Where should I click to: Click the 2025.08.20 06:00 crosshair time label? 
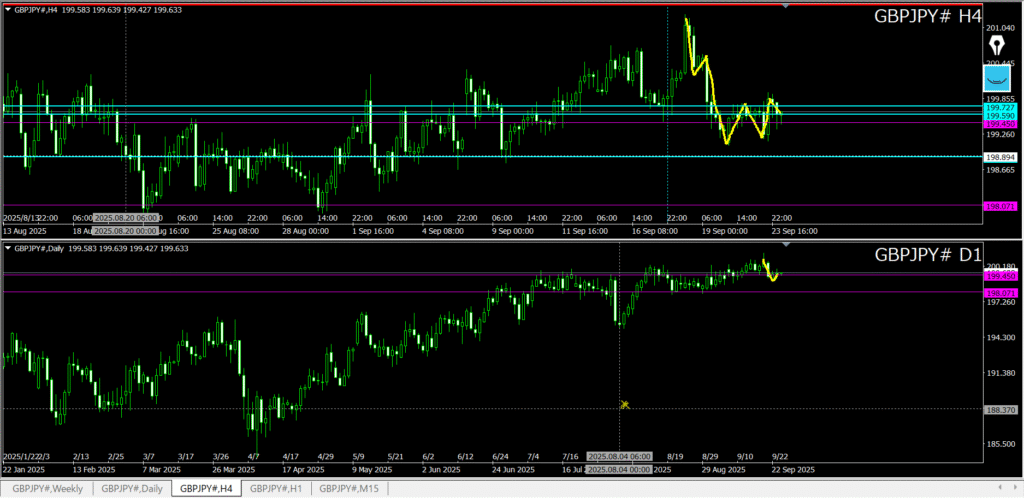125,217
